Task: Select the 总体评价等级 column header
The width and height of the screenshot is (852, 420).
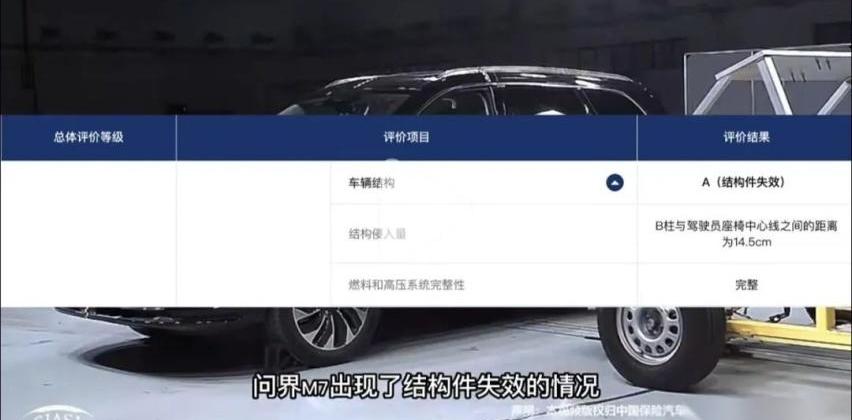Action: 89,137
